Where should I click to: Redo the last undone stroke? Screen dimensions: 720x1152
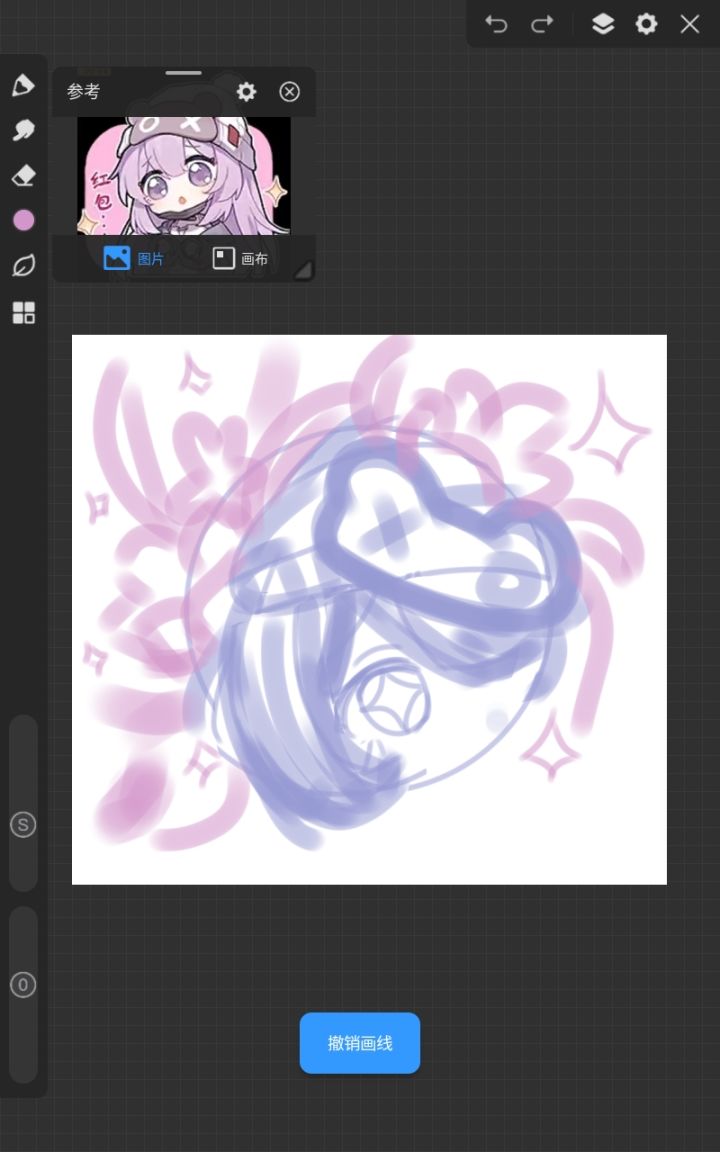tap(541, 24)
